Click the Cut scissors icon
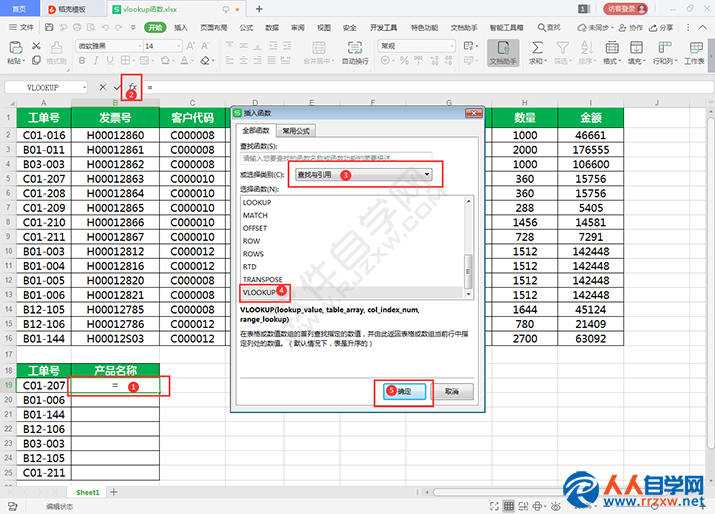Image resolution: width=715 pixels, height=514 pixels. click(x=36, y=46)
